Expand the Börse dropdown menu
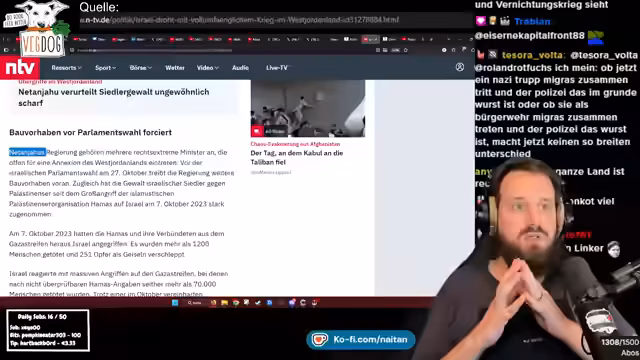Viewport: 640px width, 360px height. click(x=140, y=68)
